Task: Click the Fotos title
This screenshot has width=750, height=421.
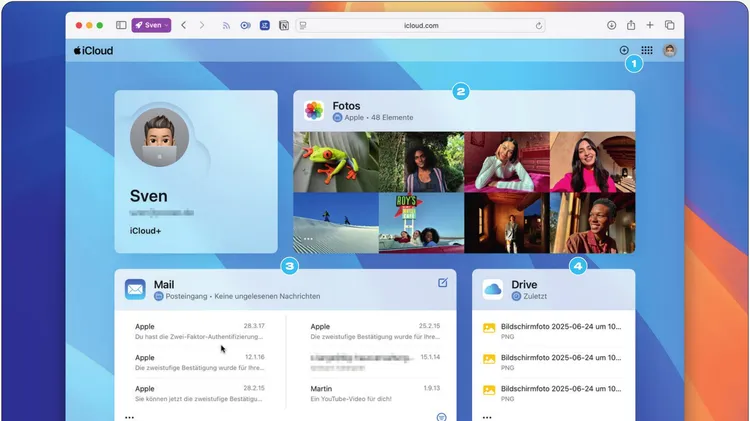Action: pos(346,106)
